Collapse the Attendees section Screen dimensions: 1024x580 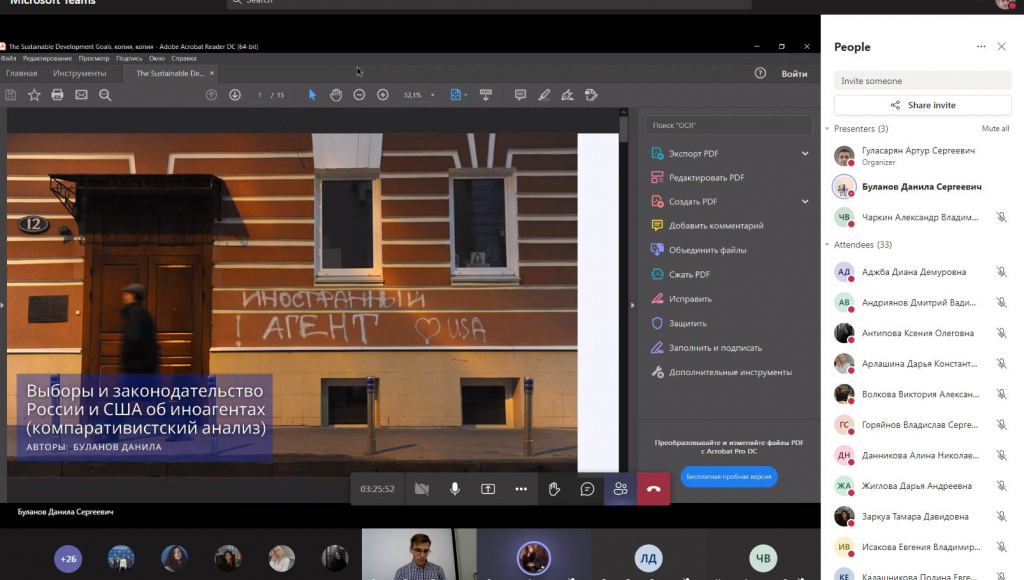pos(827,244)
